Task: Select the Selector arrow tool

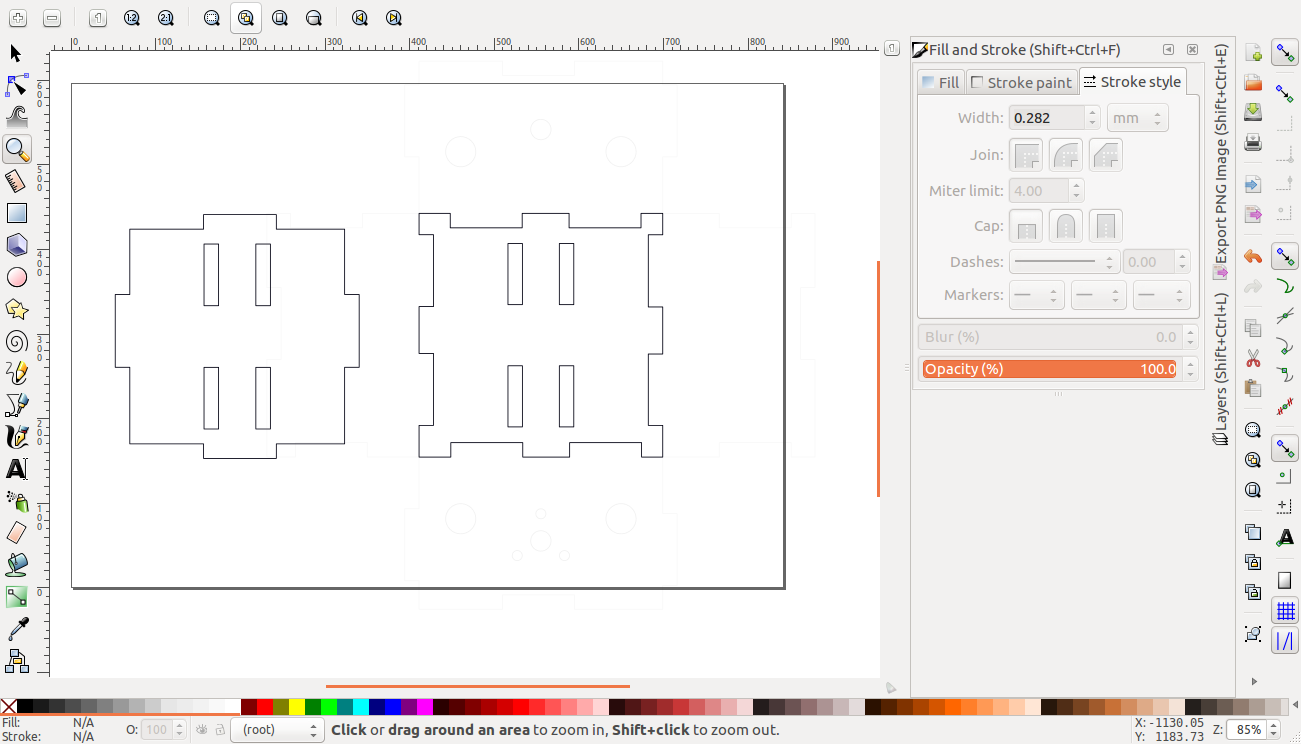Action: coord(16,53)
